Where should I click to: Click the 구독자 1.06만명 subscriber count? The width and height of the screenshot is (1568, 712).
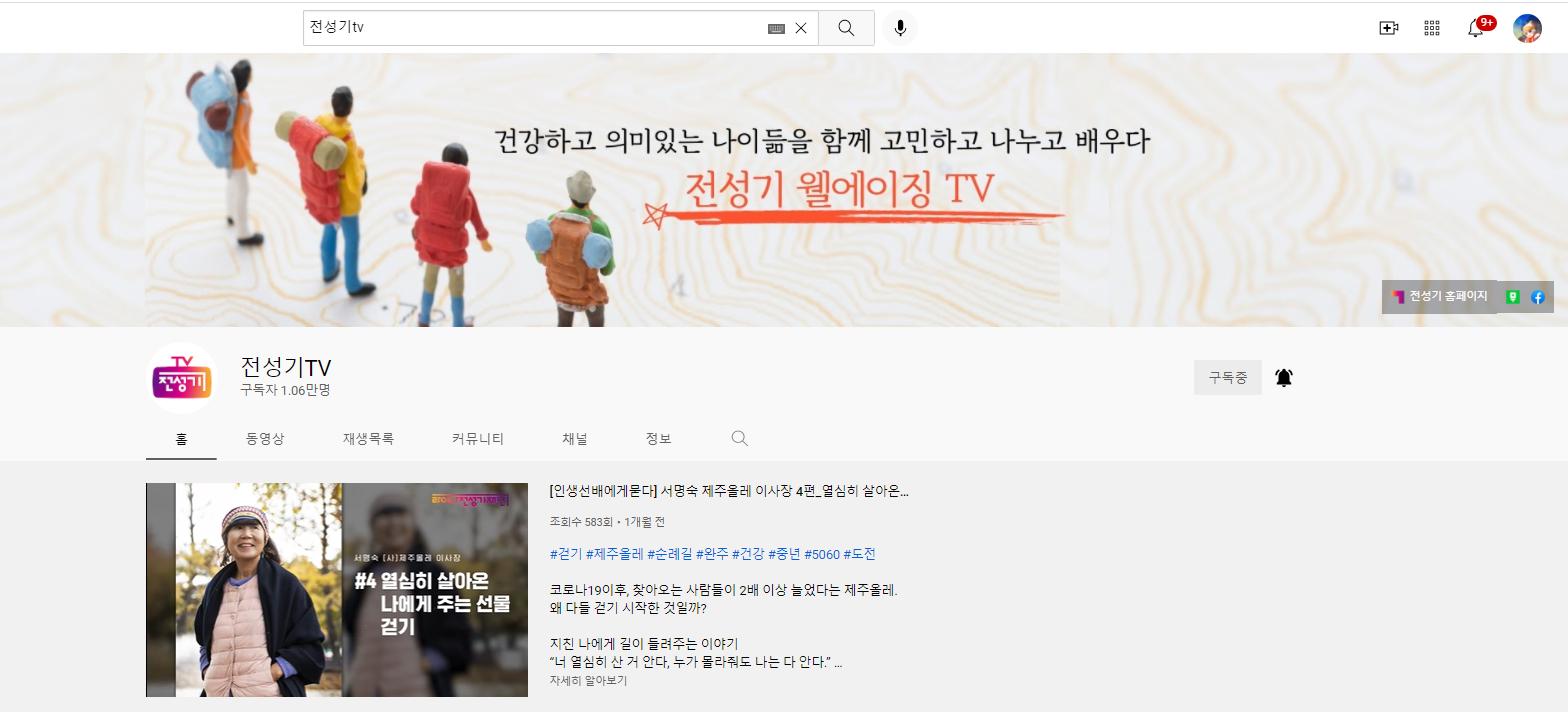tap(285, 390)
